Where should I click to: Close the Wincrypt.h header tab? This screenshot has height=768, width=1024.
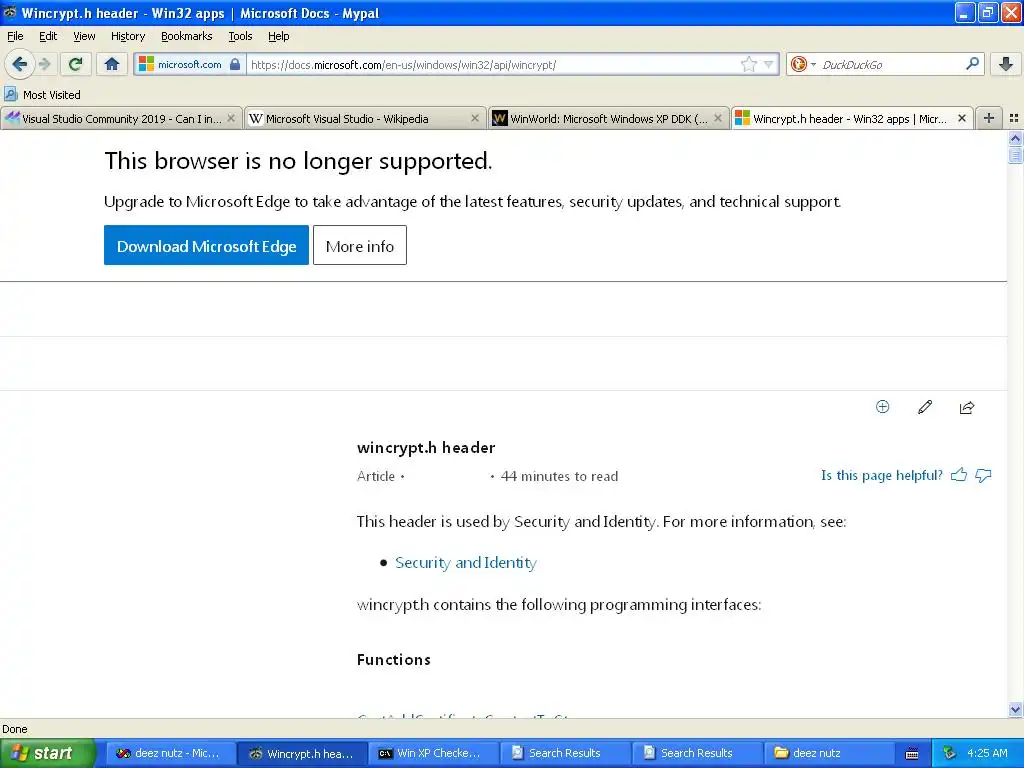(962, 118)
